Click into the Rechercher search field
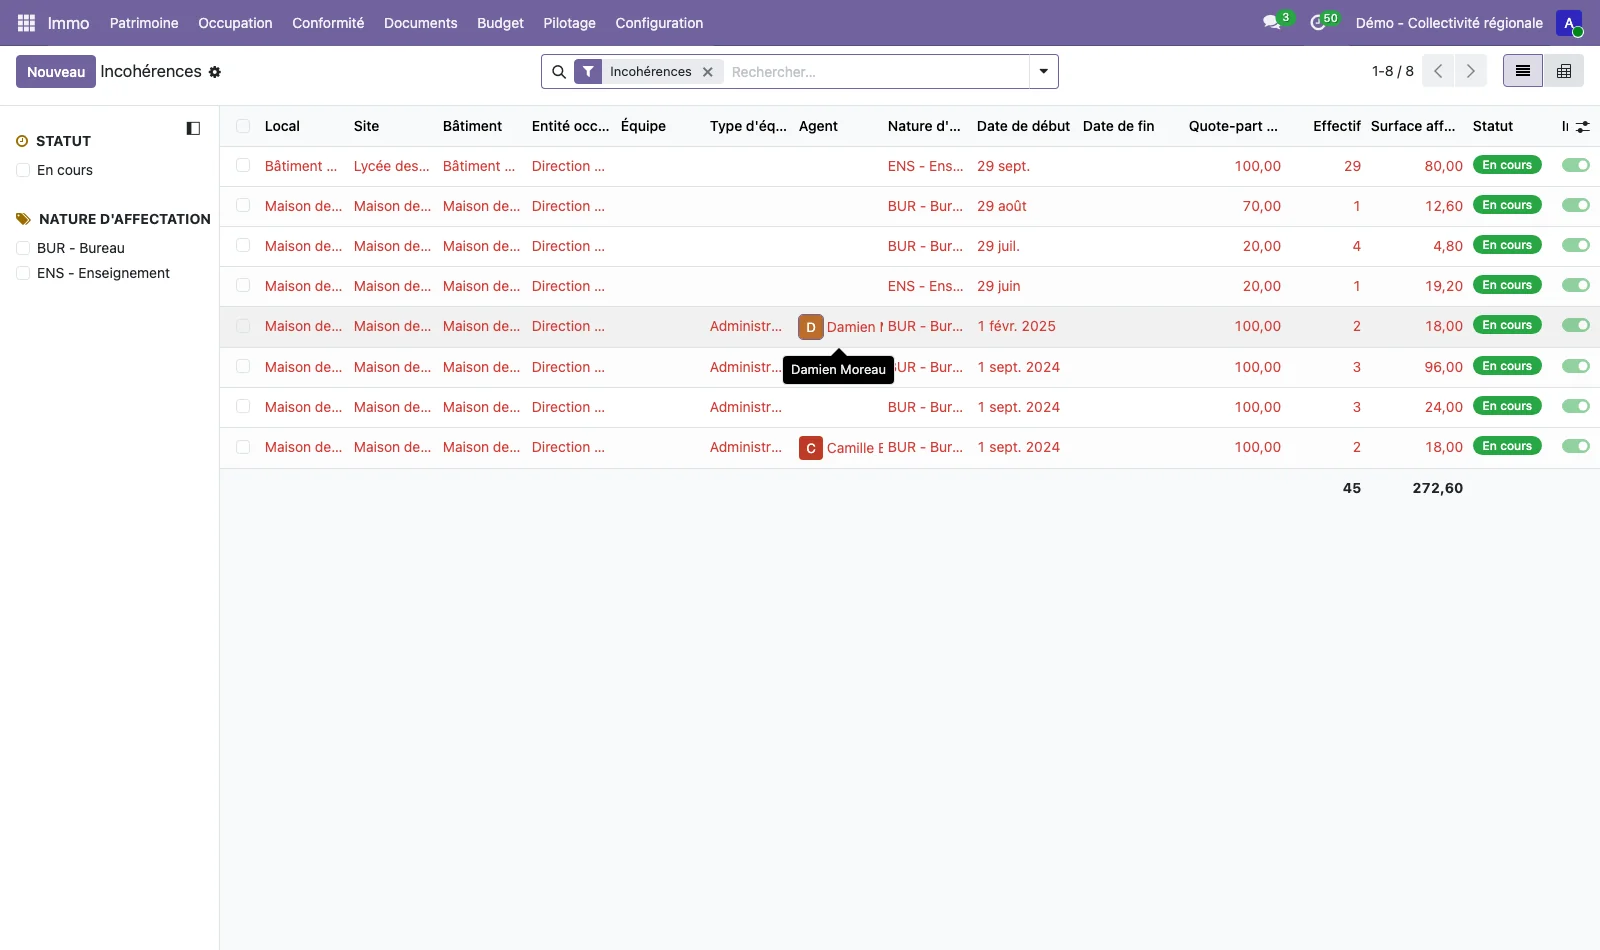 878,72
